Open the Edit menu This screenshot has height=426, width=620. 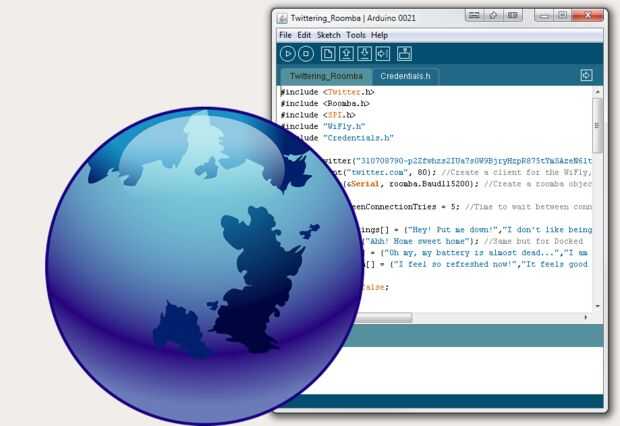(x=304, y=35)
